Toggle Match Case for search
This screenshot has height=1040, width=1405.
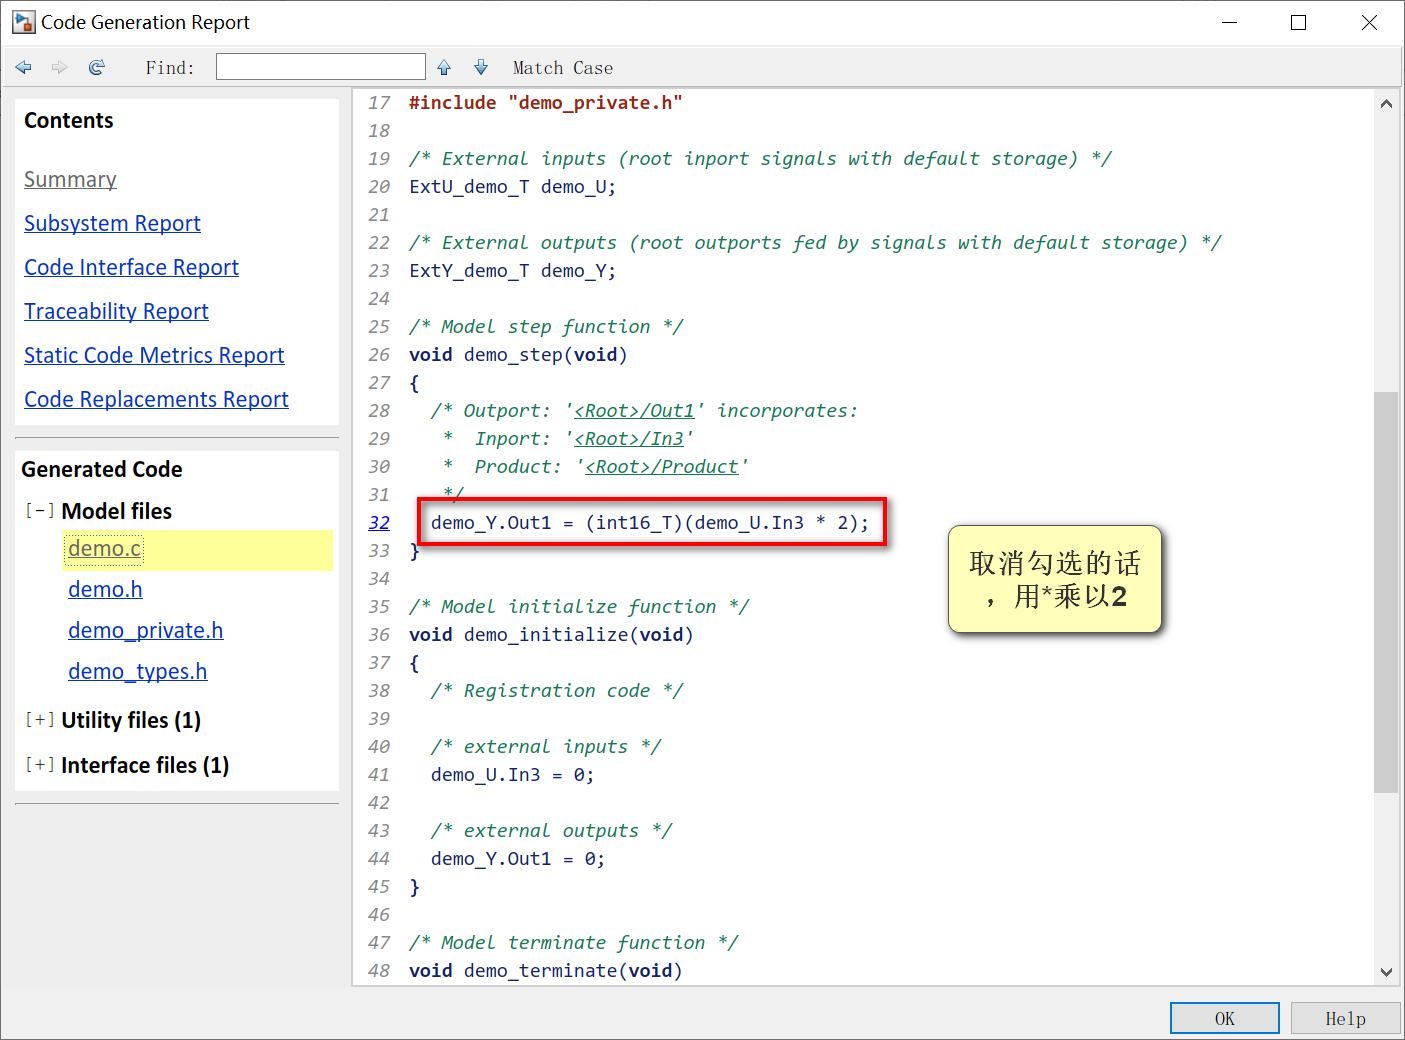562,67
